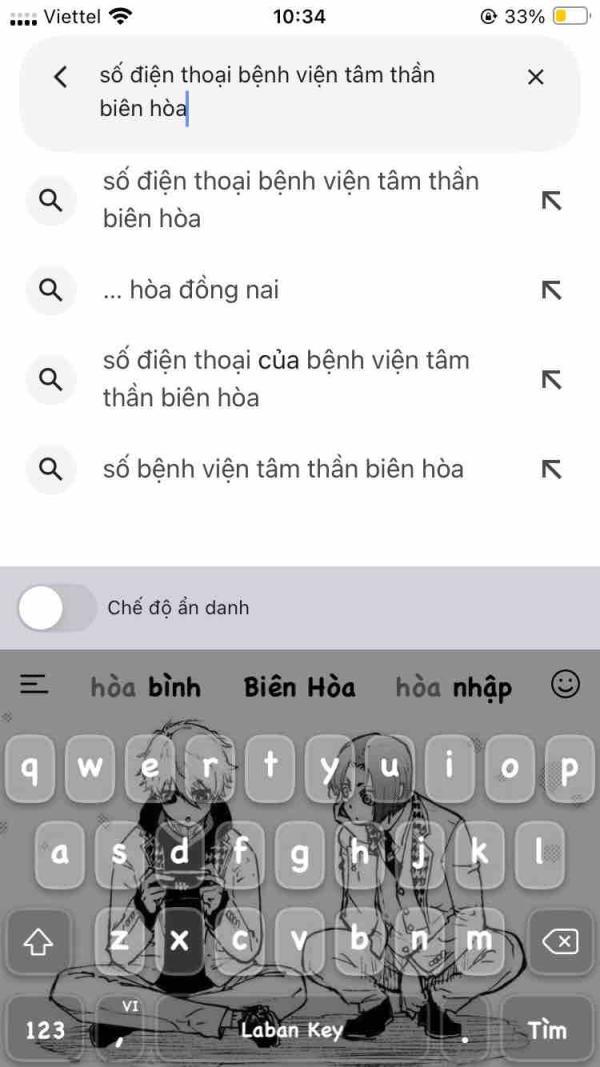Enable the Chế độ ẩn danh switch
This screenshot has width=600, height=1067.
point(57,608)
